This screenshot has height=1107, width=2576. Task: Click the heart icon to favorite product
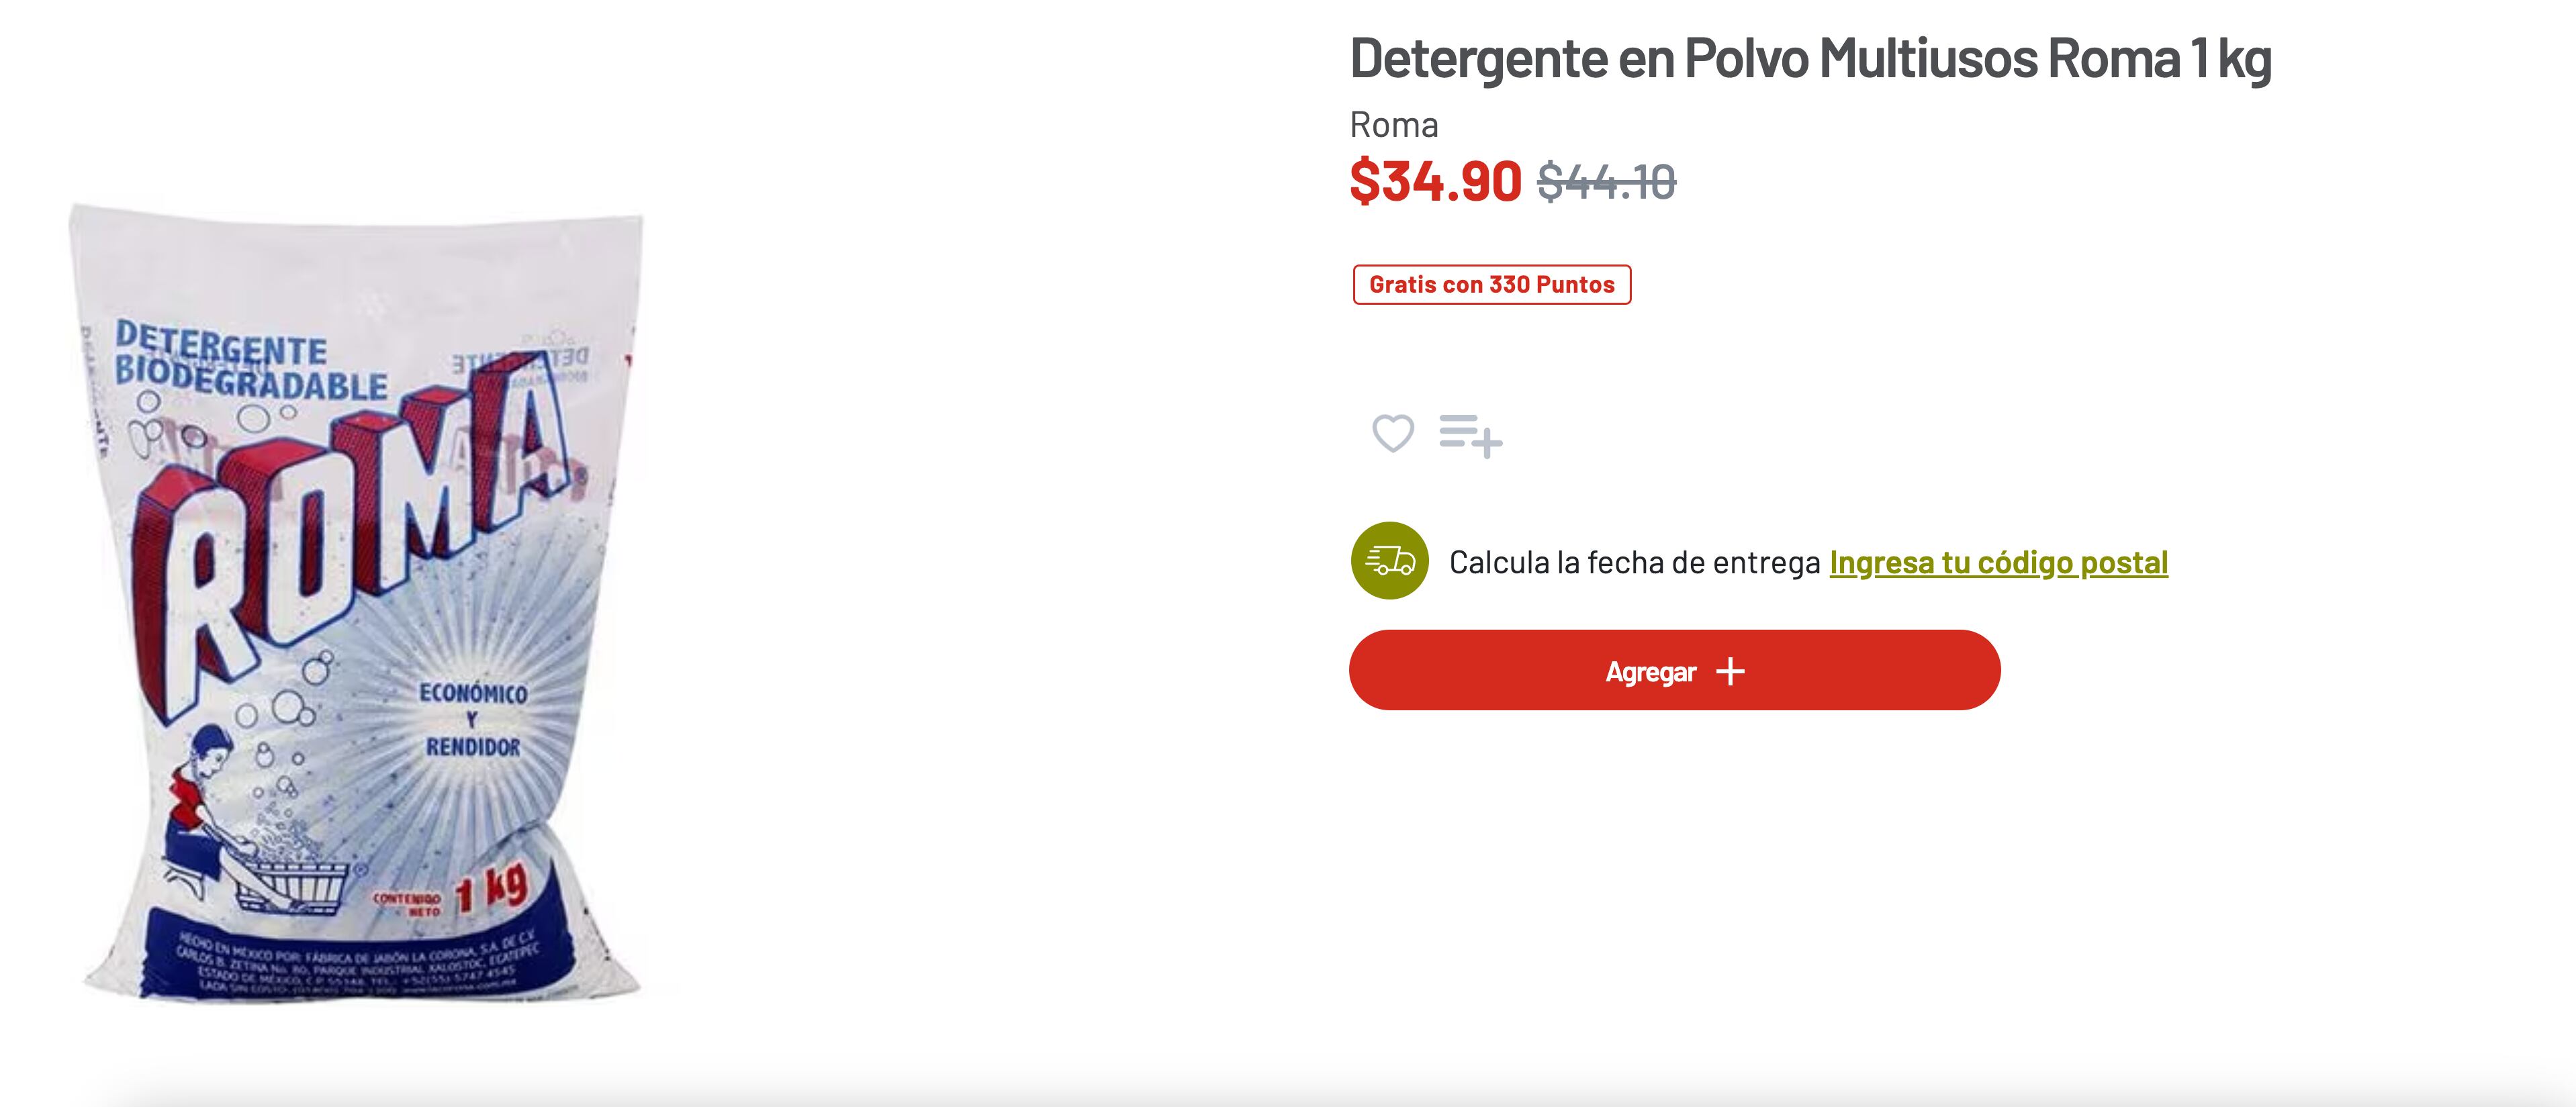click(x=1392, y=434)
